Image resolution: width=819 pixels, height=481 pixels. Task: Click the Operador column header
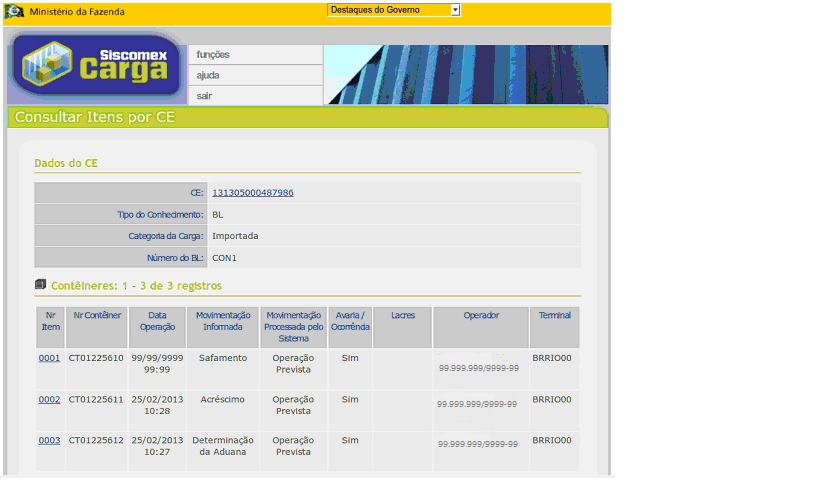481,327
